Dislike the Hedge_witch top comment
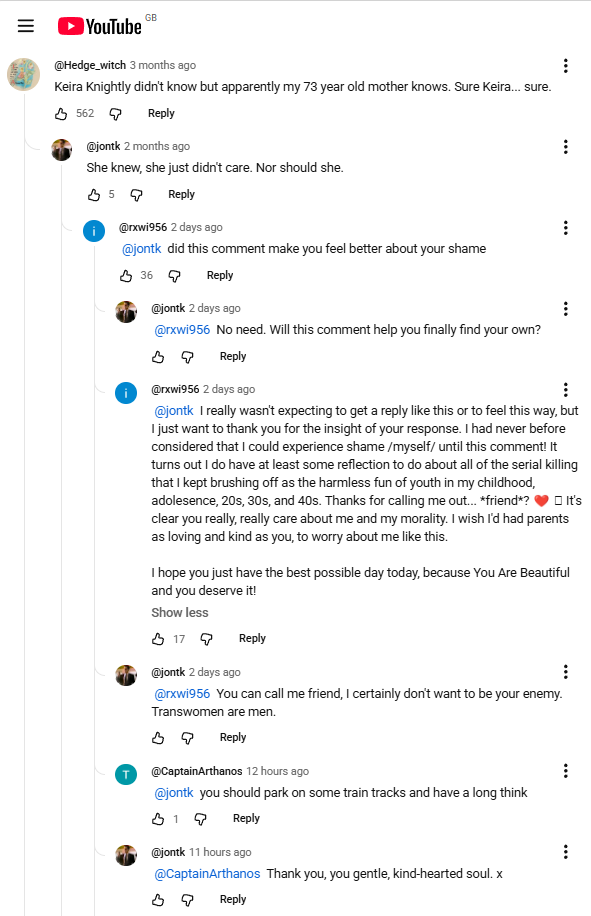Screen dimensions: 591x916 [116, 114]
